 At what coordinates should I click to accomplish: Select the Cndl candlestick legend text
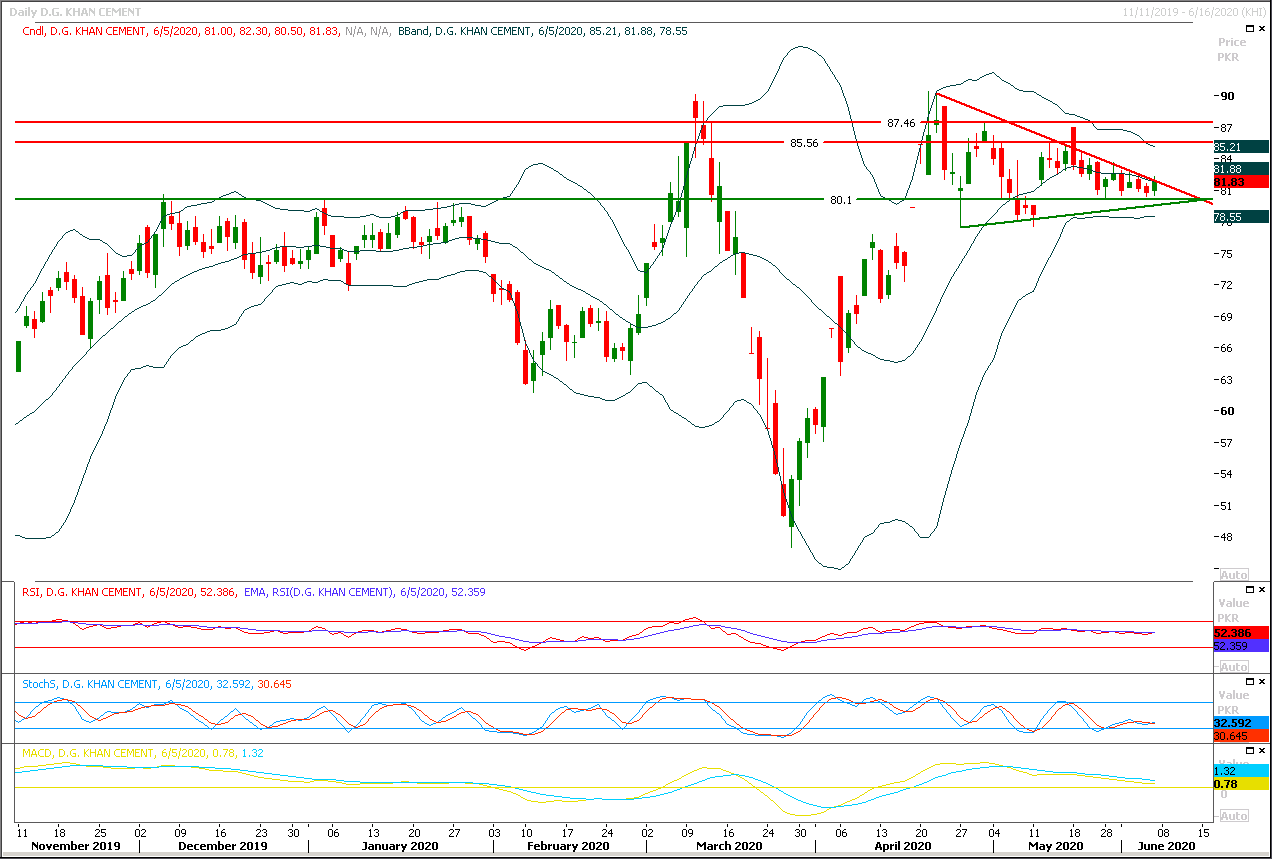click(181, 31)
